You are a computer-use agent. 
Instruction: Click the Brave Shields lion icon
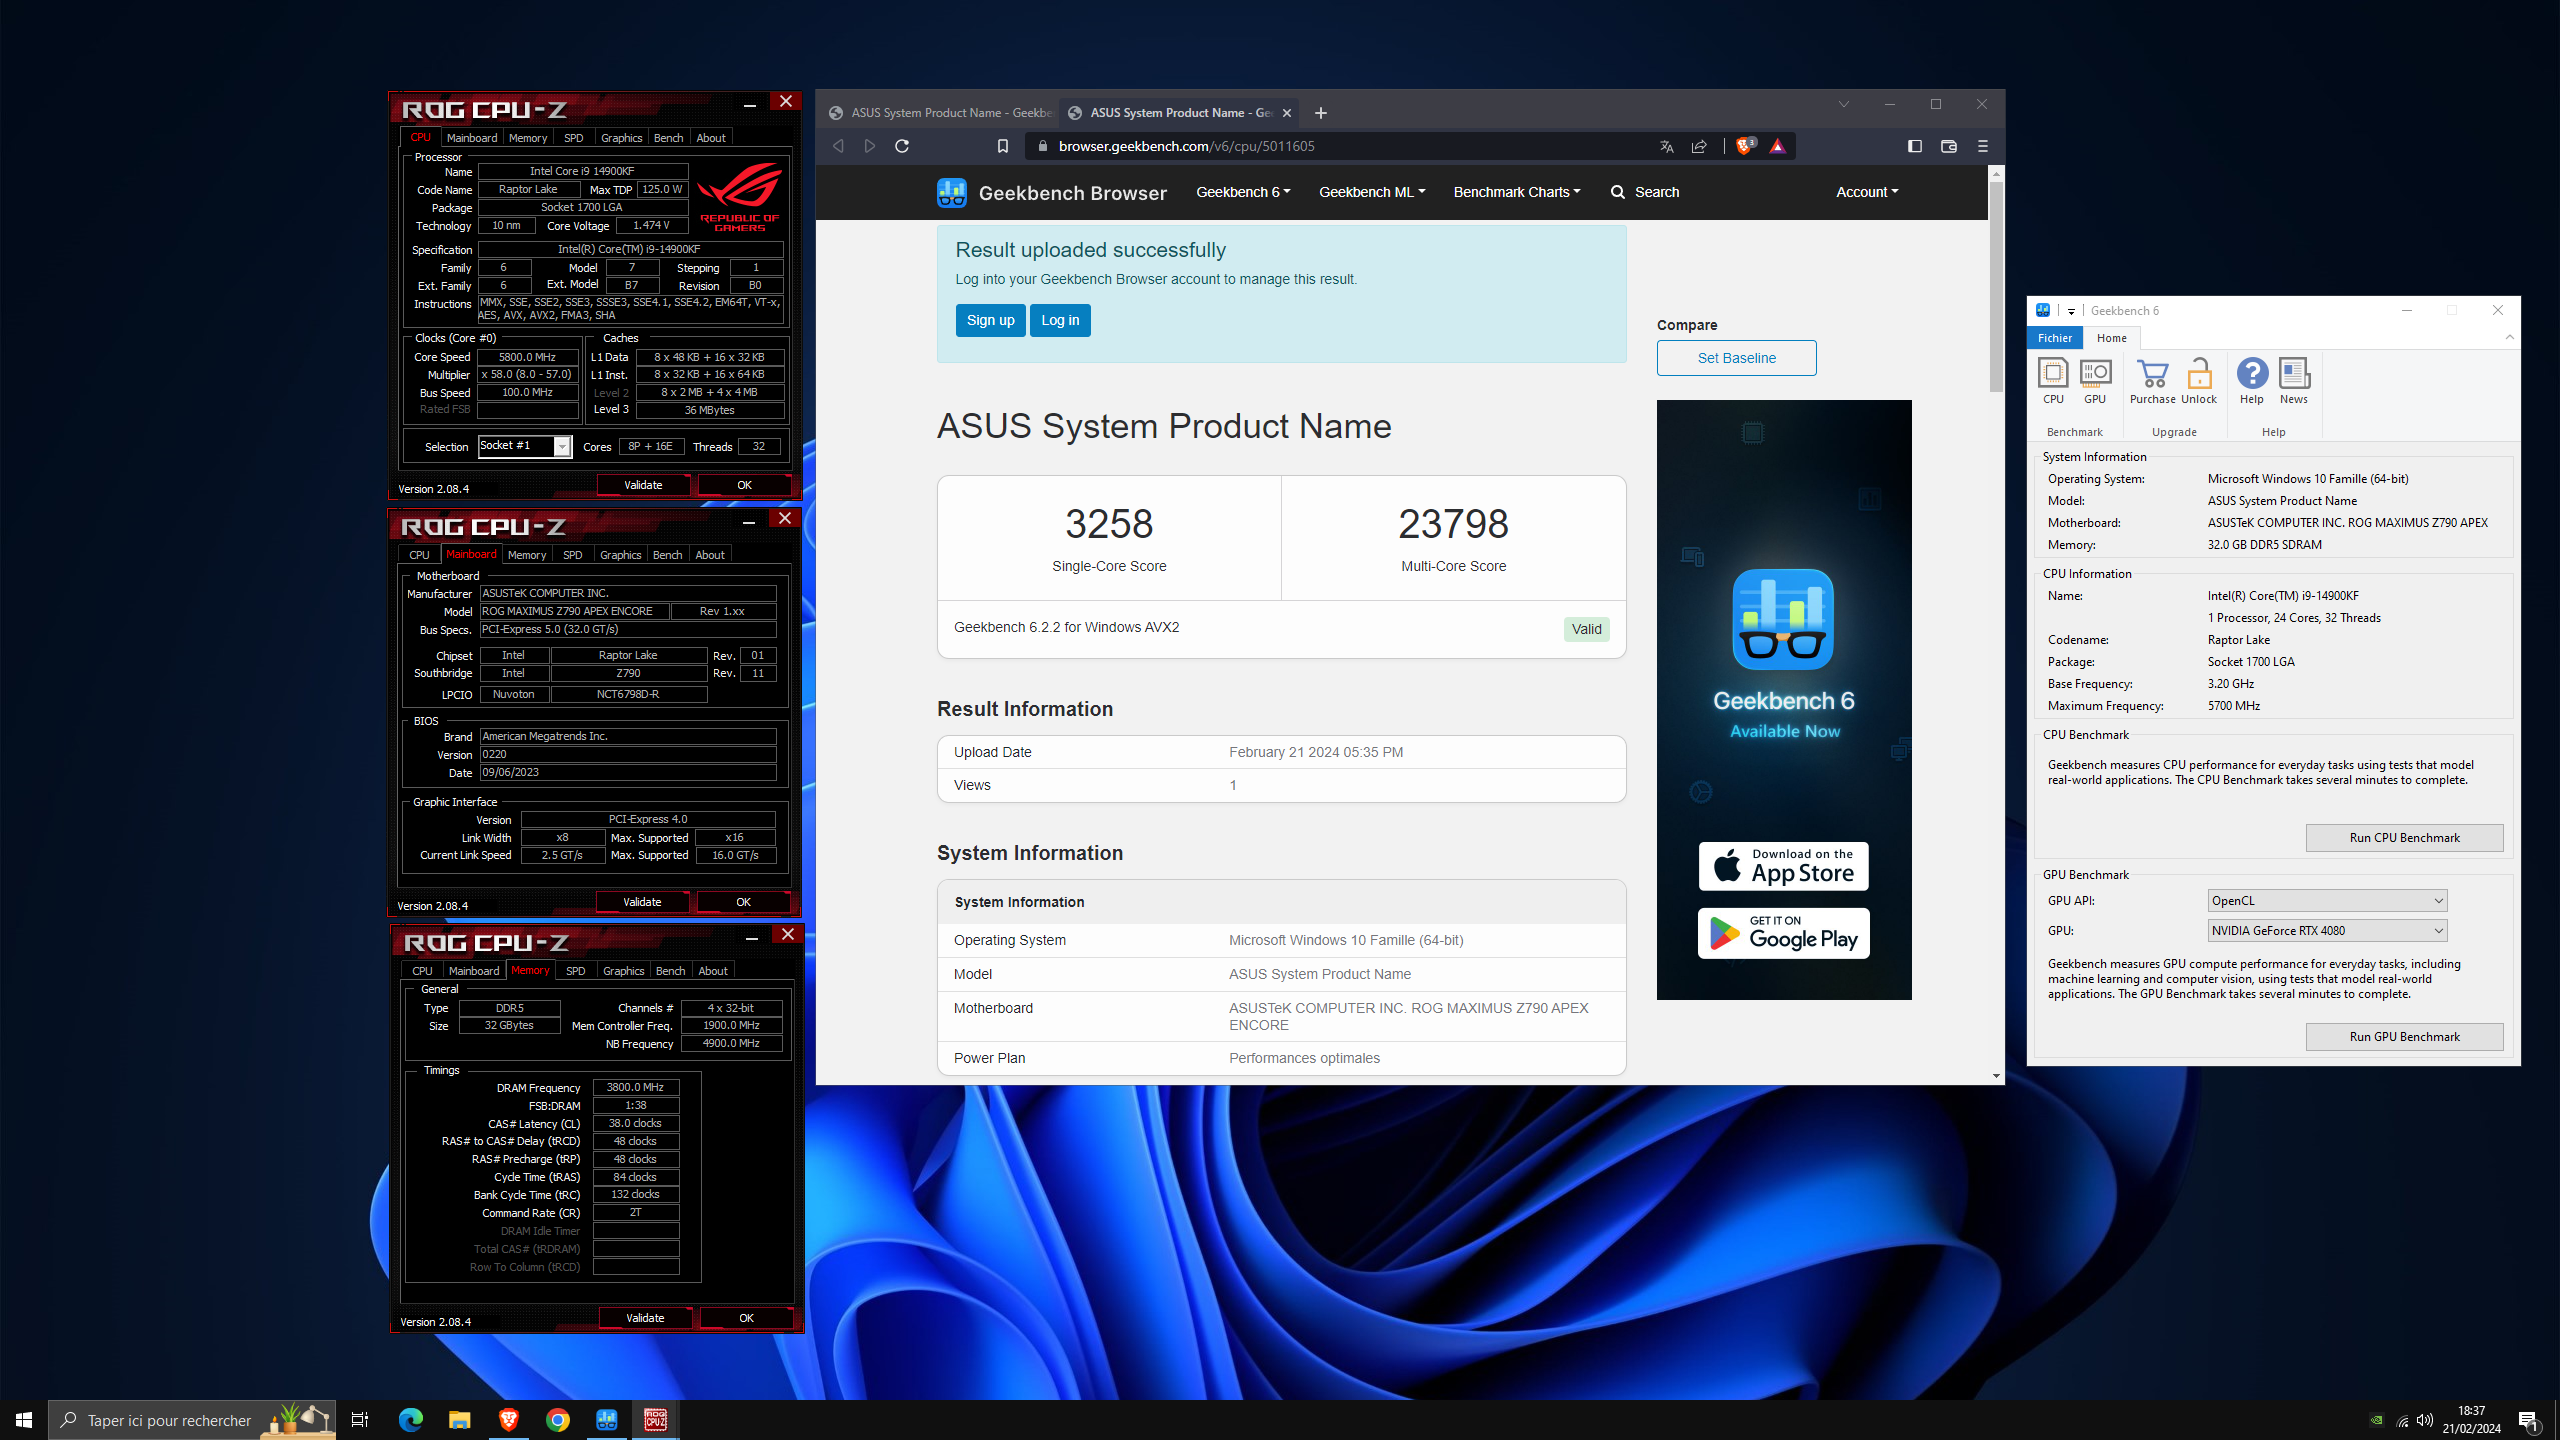[x=1745, y=146]
